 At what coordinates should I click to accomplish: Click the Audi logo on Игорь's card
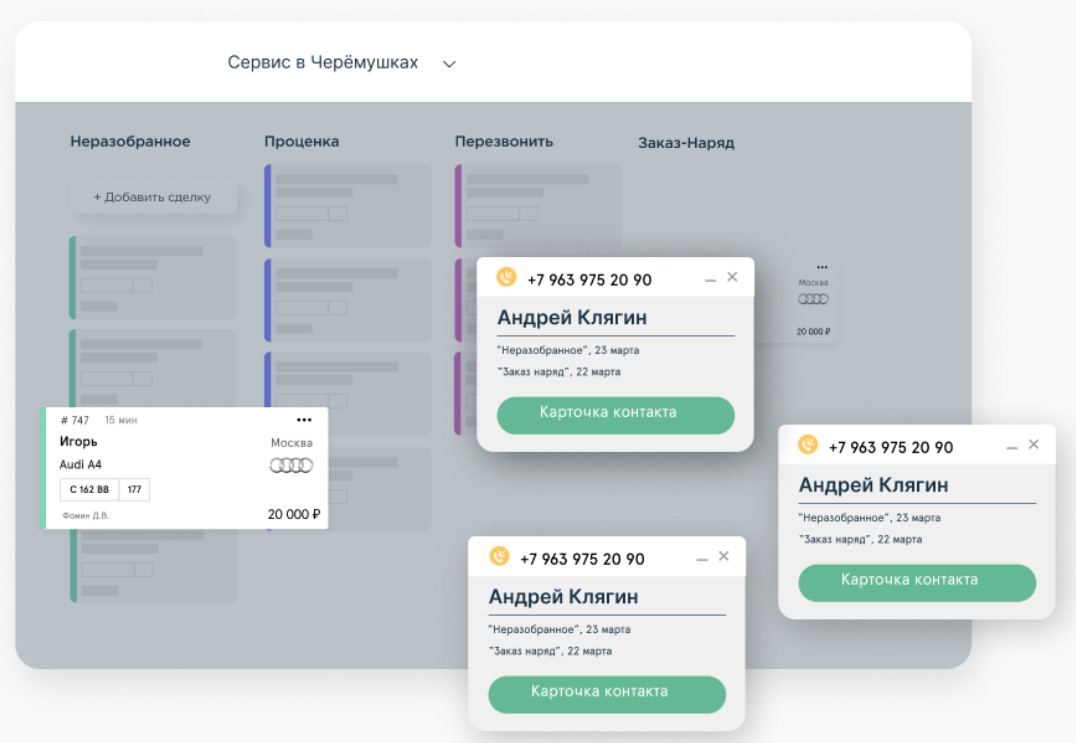pos(291,465)
